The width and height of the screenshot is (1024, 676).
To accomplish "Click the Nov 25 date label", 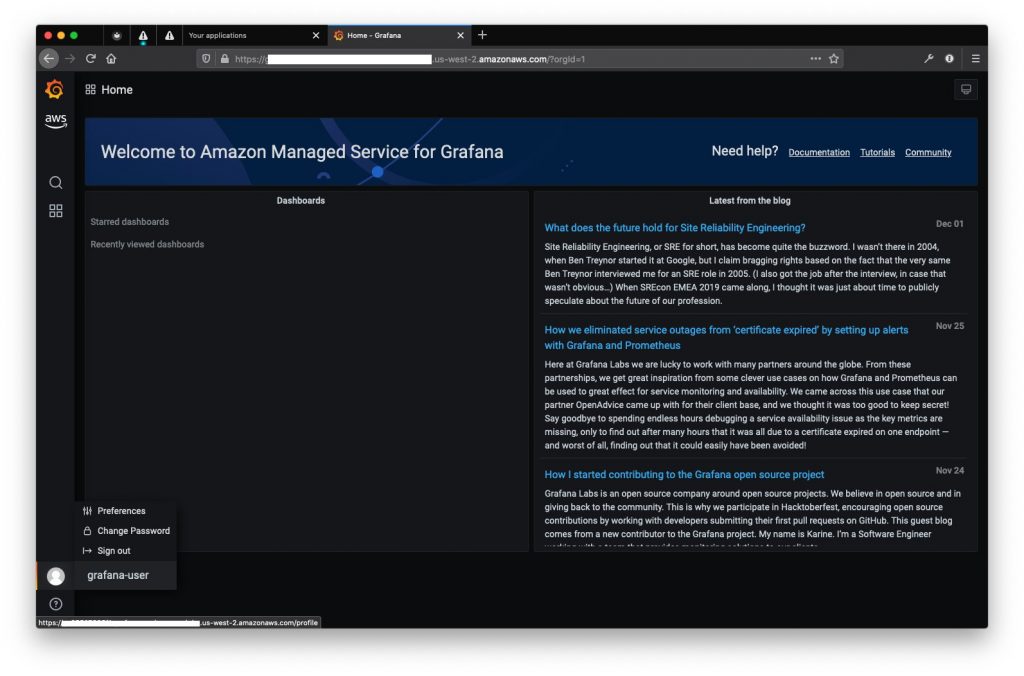I will pyautogui.click(x=950, y=326).
